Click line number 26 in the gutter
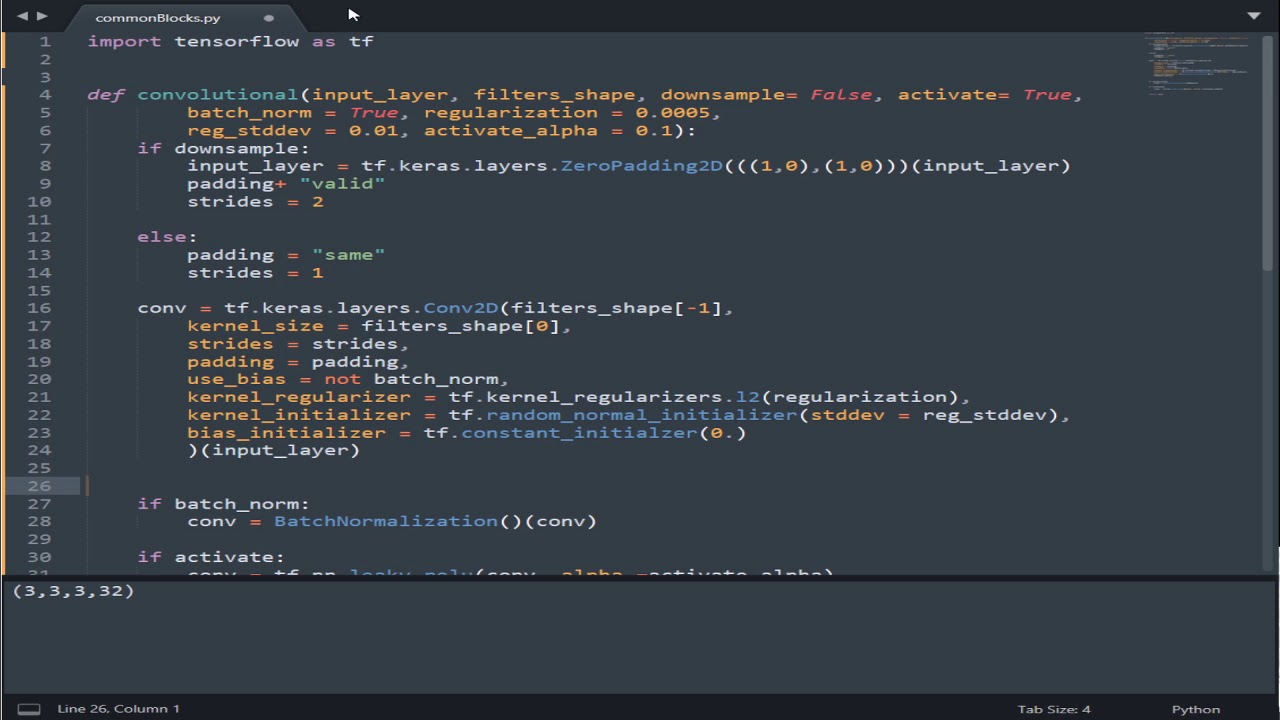Viewport: 1280px width, 720px height. pos(39,486)
